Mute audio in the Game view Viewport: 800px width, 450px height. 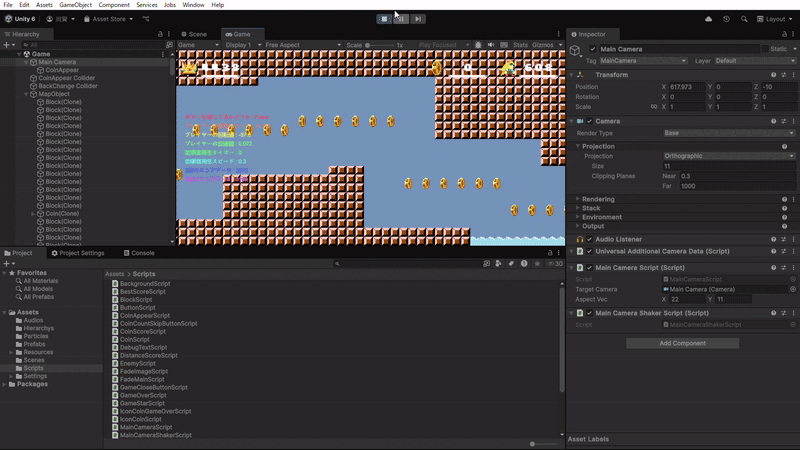tap(491, 45)
